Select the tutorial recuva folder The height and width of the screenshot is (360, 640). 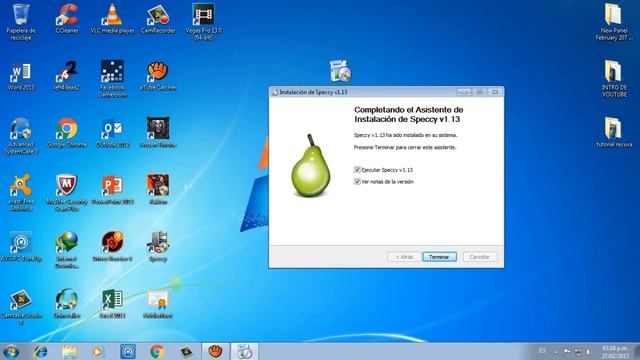pyautogui.click(x=613, y=133)
